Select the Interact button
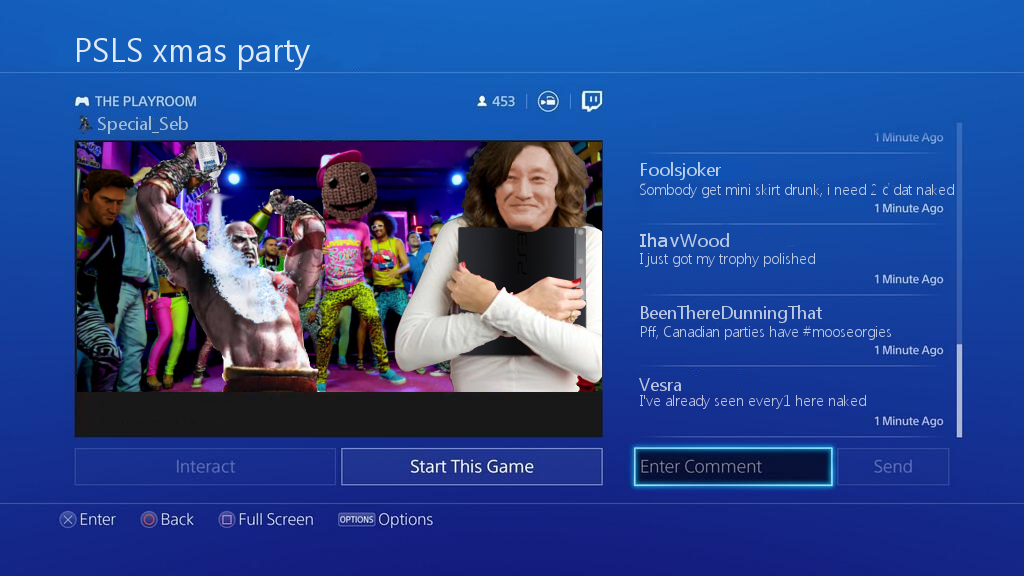 point(205,466)
